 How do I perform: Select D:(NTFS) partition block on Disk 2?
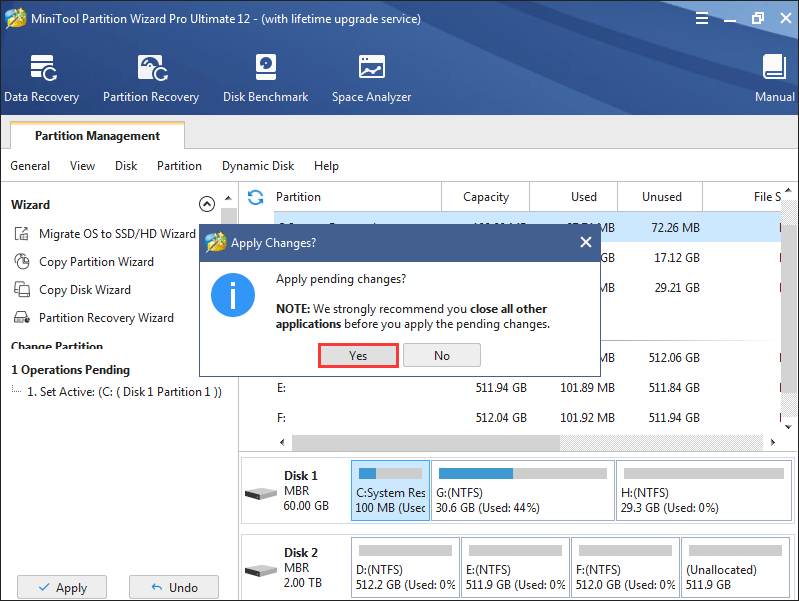(405, 567)
